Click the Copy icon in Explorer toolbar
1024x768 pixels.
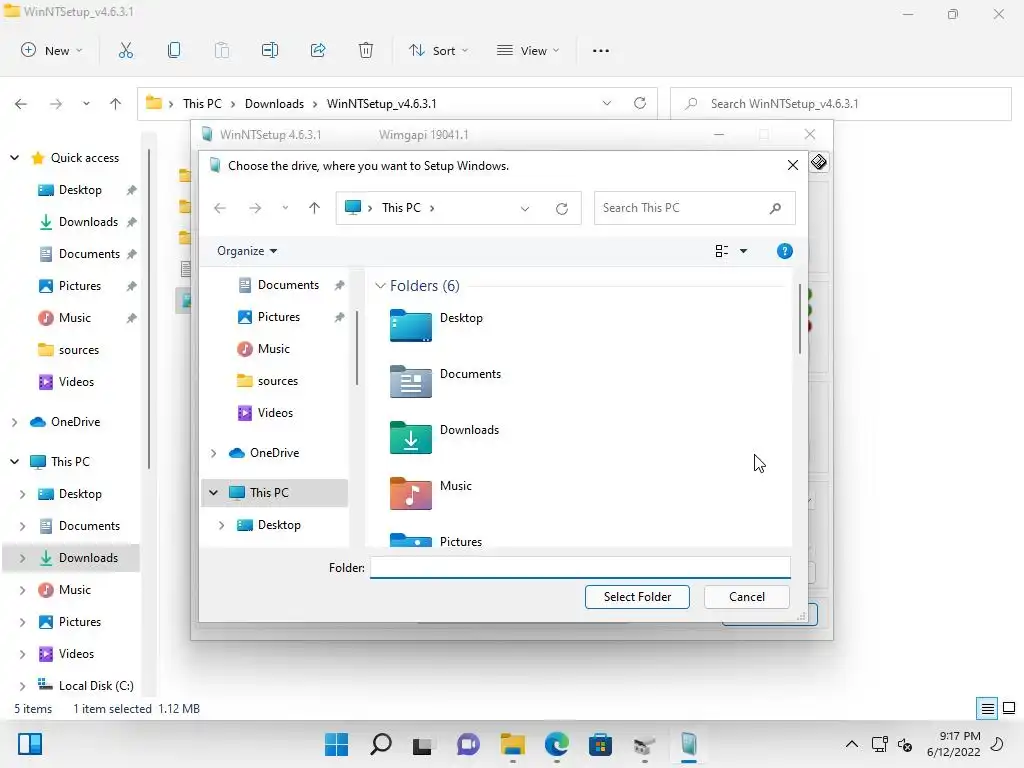pyautogui.click(x=174, y=50)
